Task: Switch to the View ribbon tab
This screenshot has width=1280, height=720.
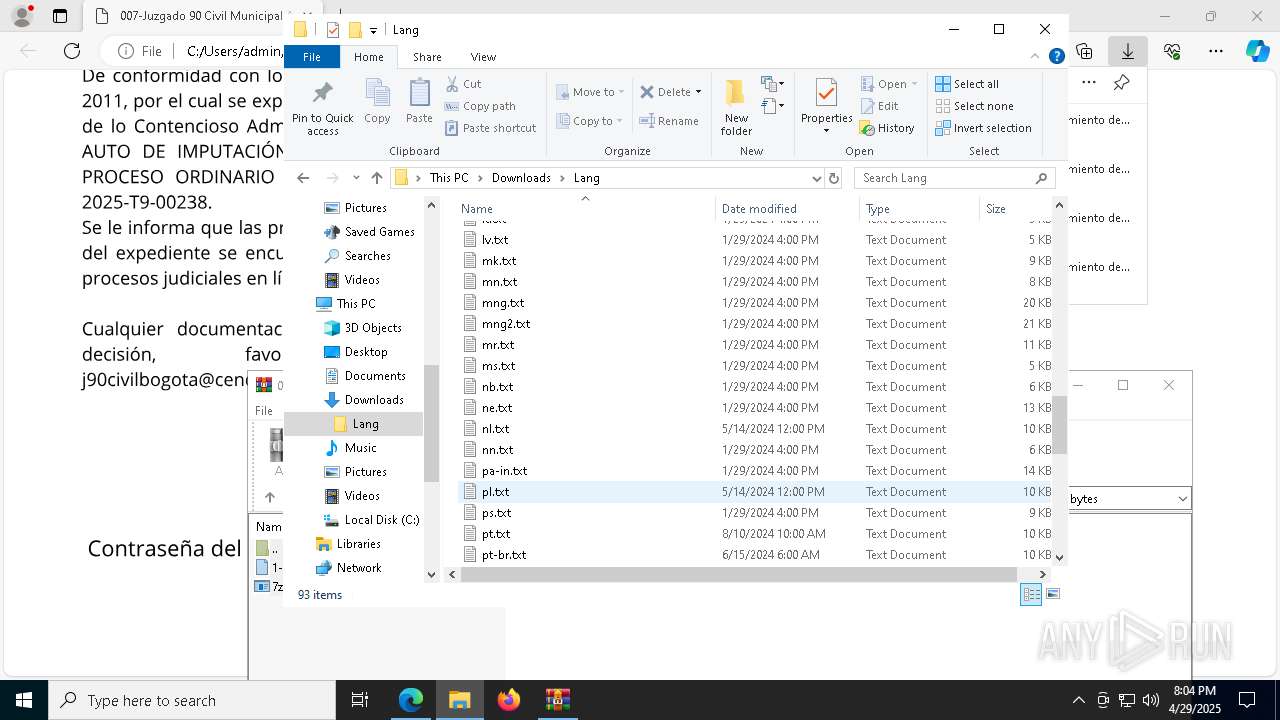Action: coord(483,57)
